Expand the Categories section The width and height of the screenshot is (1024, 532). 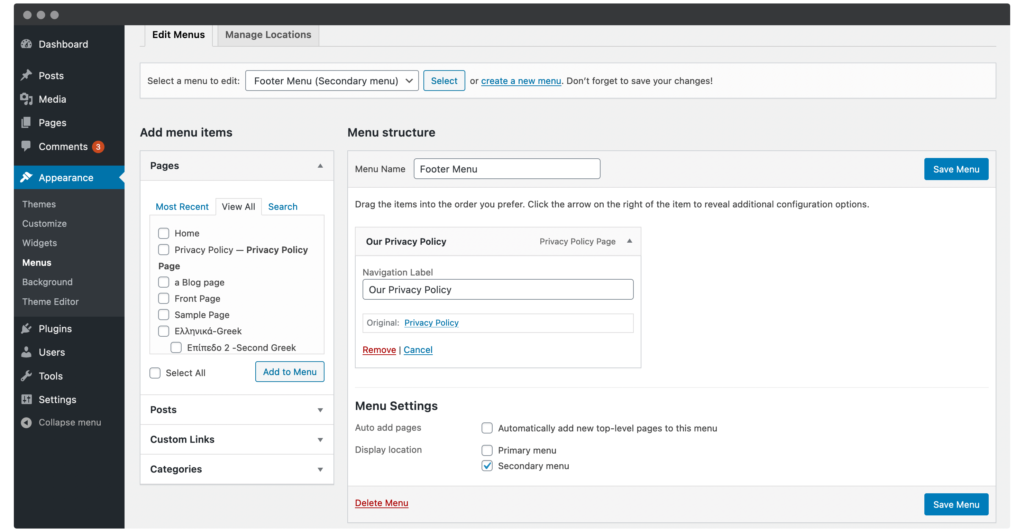[236, 470]
